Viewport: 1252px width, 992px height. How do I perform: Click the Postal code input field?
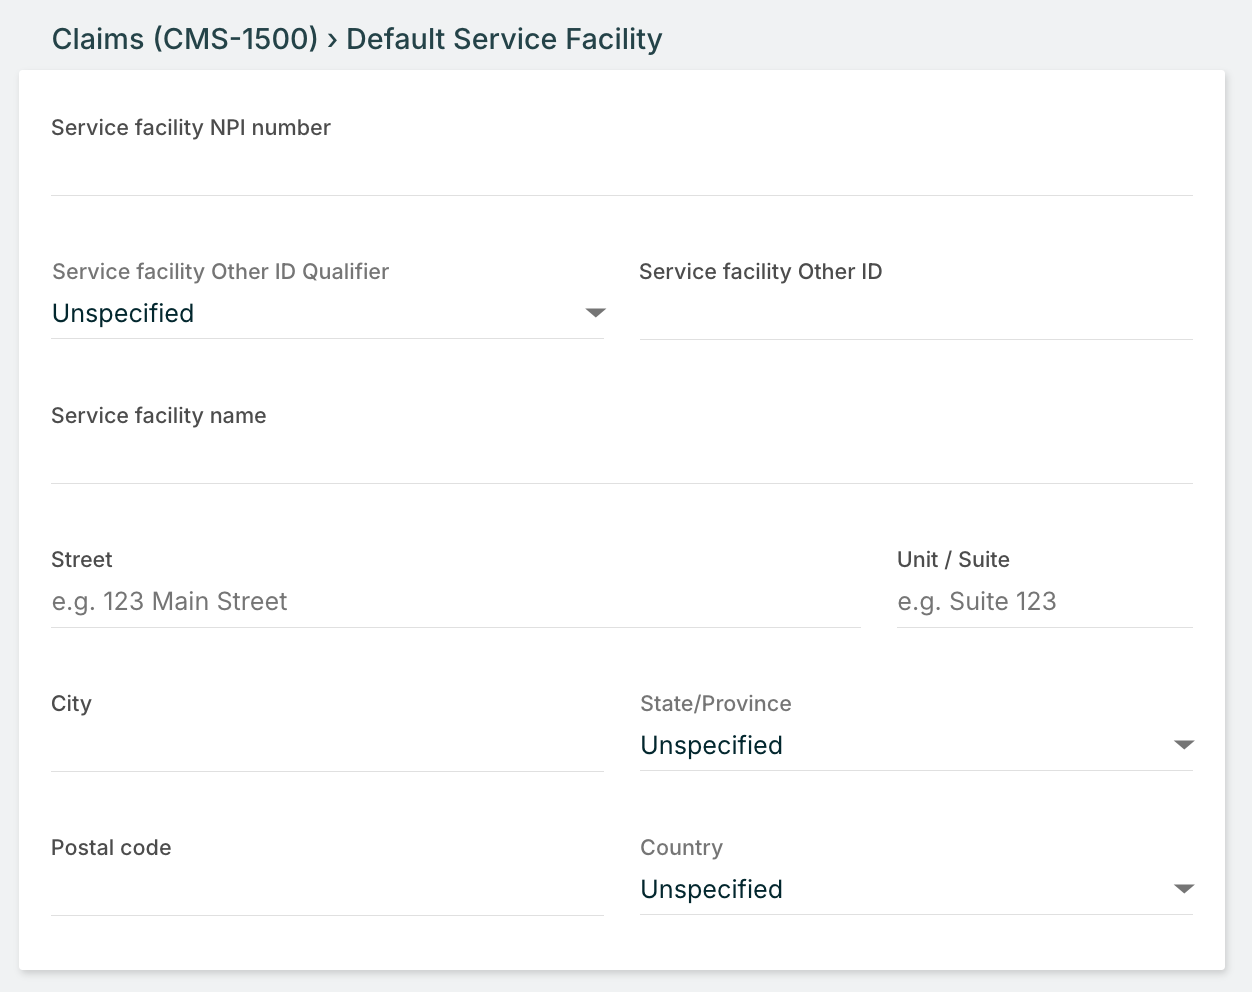click(x=327, y=890)
